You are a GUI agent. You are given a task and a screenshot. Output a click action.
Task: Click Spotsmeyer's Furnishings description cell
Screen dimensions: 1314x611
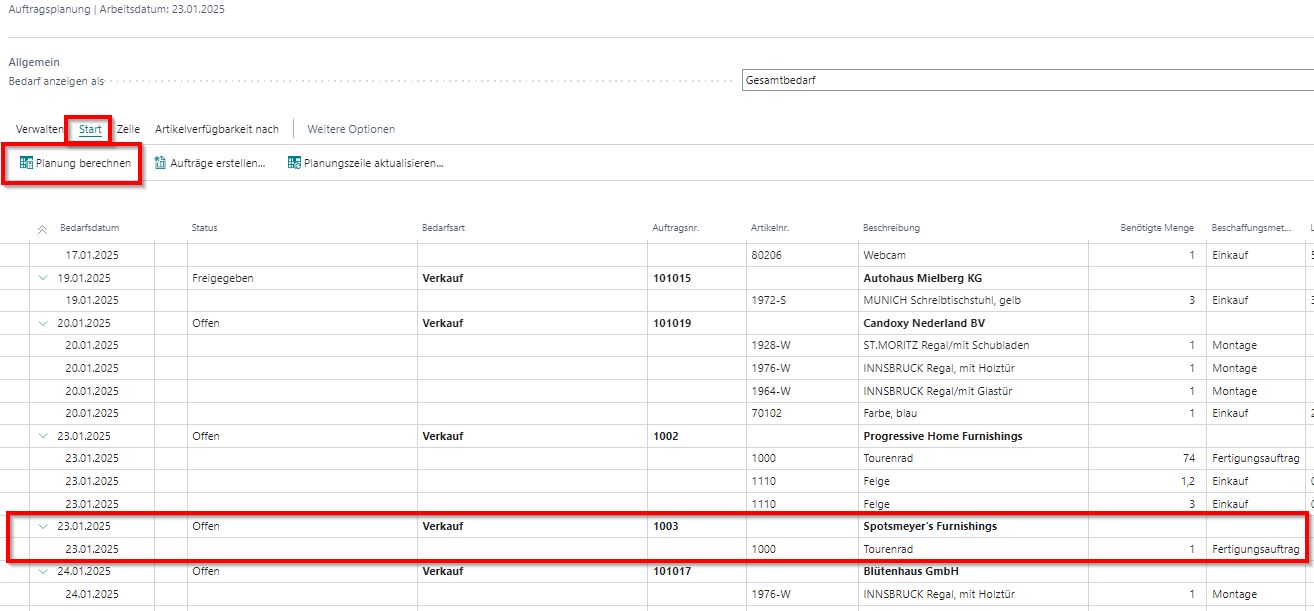[x=930, y=526]
